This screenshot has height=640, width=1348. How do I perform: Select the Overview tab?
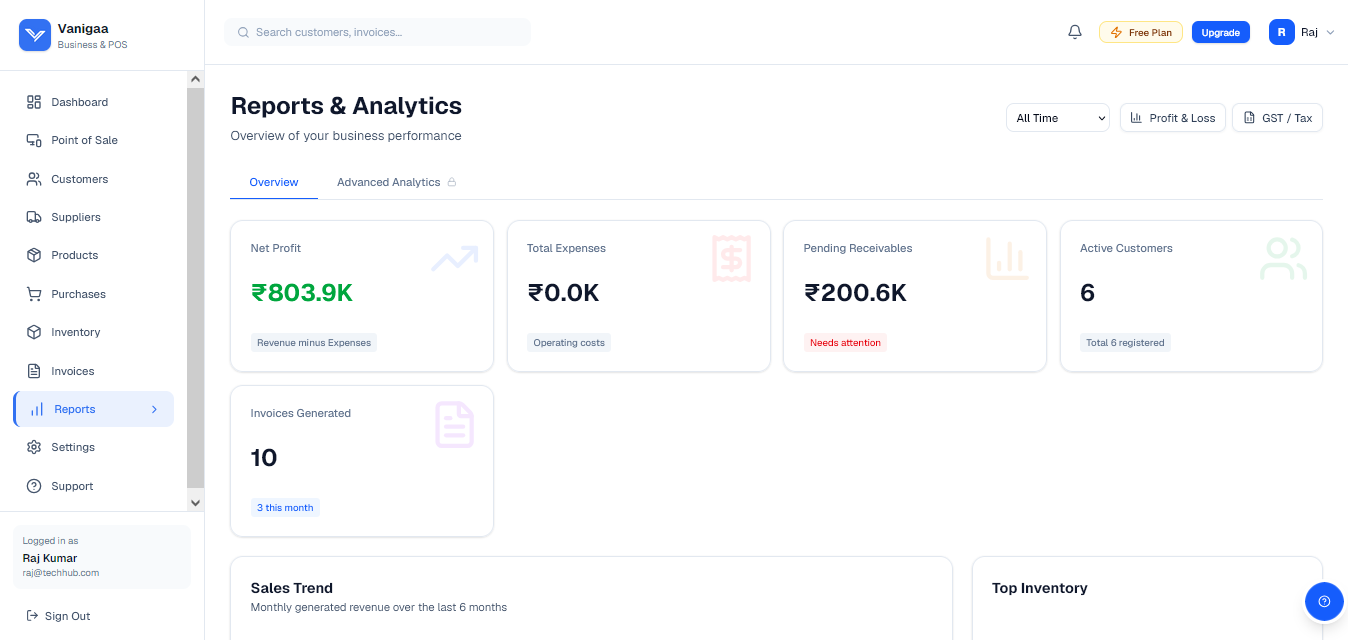coord(274,182)
